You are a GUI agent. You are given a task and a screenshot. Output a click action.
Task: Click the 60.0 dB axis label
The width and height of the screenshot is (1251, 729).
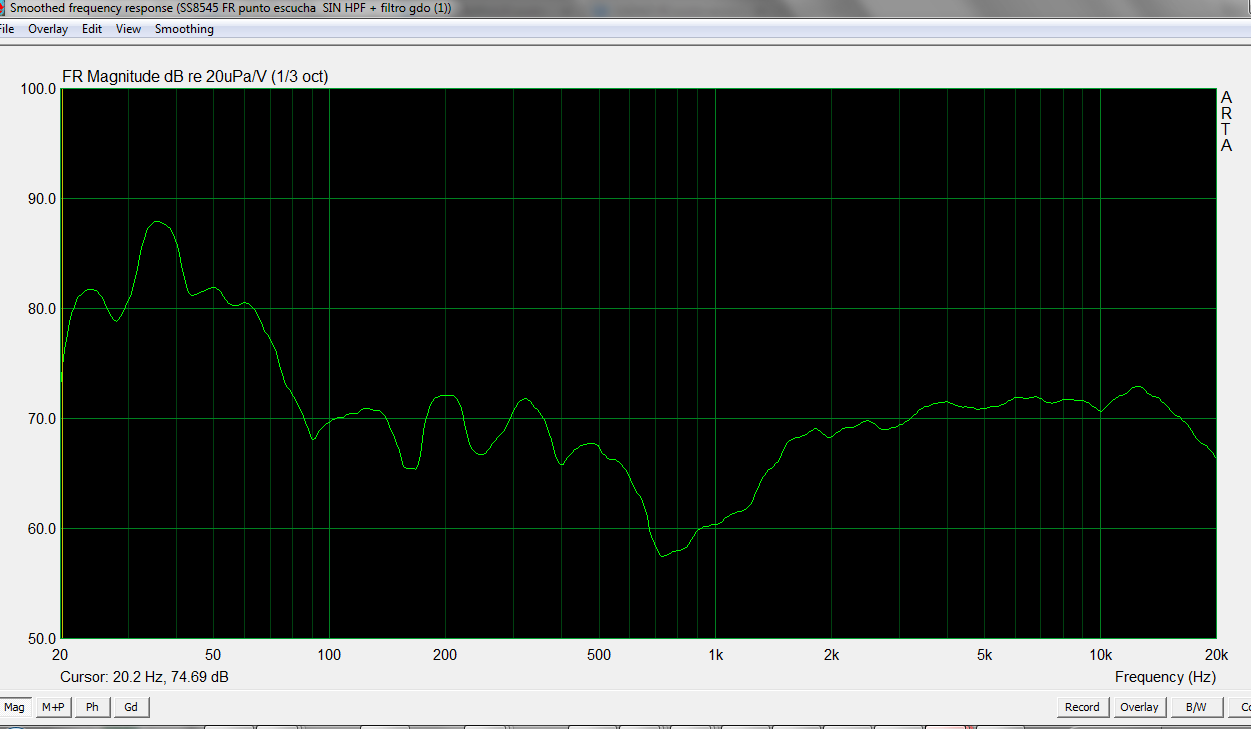click(43, 529)
